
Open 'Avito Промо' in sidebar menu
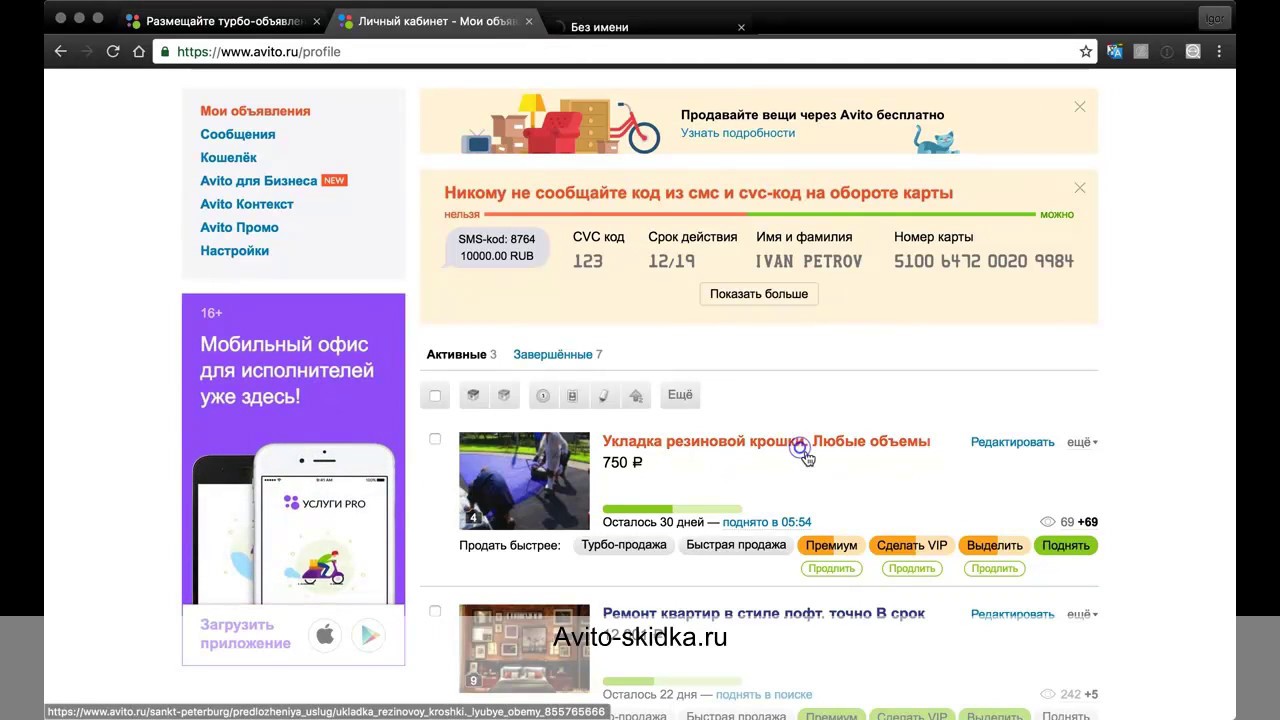pos(239,227)
